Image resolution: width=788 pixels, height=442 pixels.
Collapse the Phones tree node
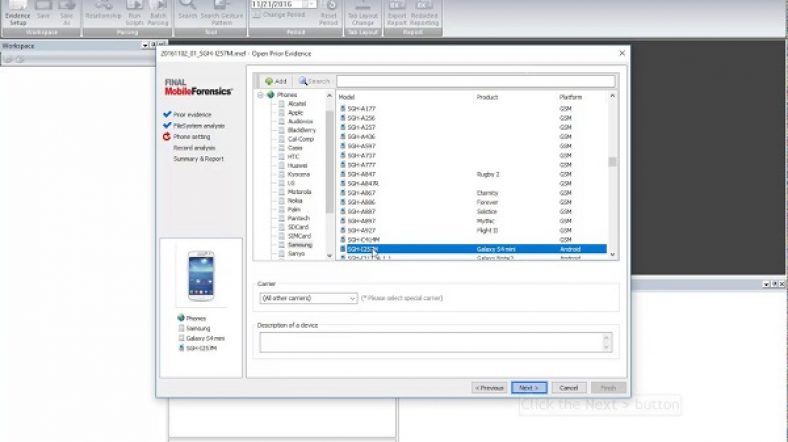click(260, 95)
